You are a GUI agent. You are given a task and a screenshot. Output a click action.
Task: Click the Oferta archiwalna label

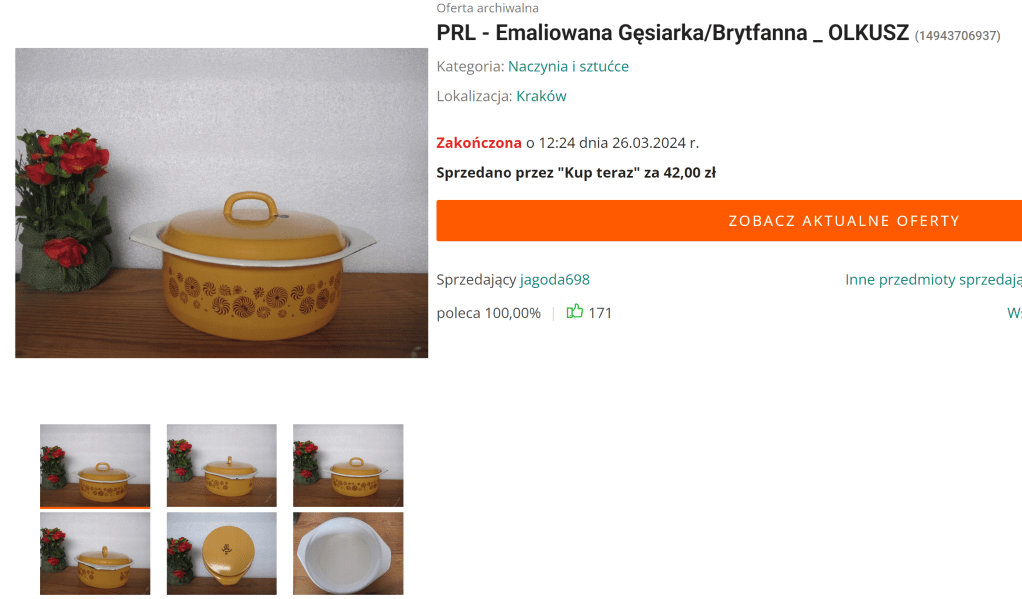[488, 8]
